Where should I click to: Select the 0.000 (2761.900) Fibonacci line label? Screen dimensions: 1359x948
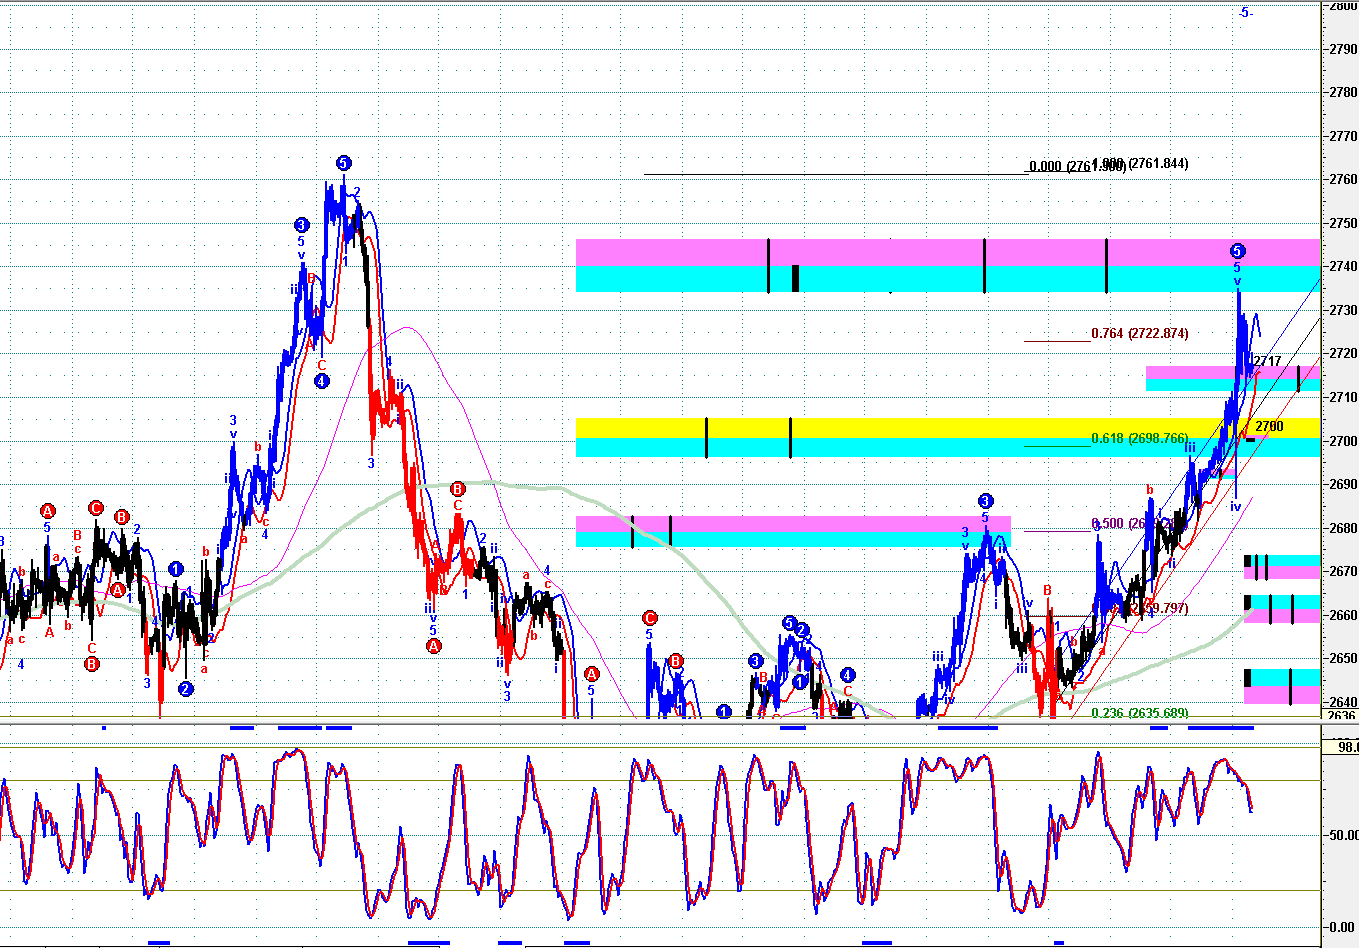tap(1060, 166)
